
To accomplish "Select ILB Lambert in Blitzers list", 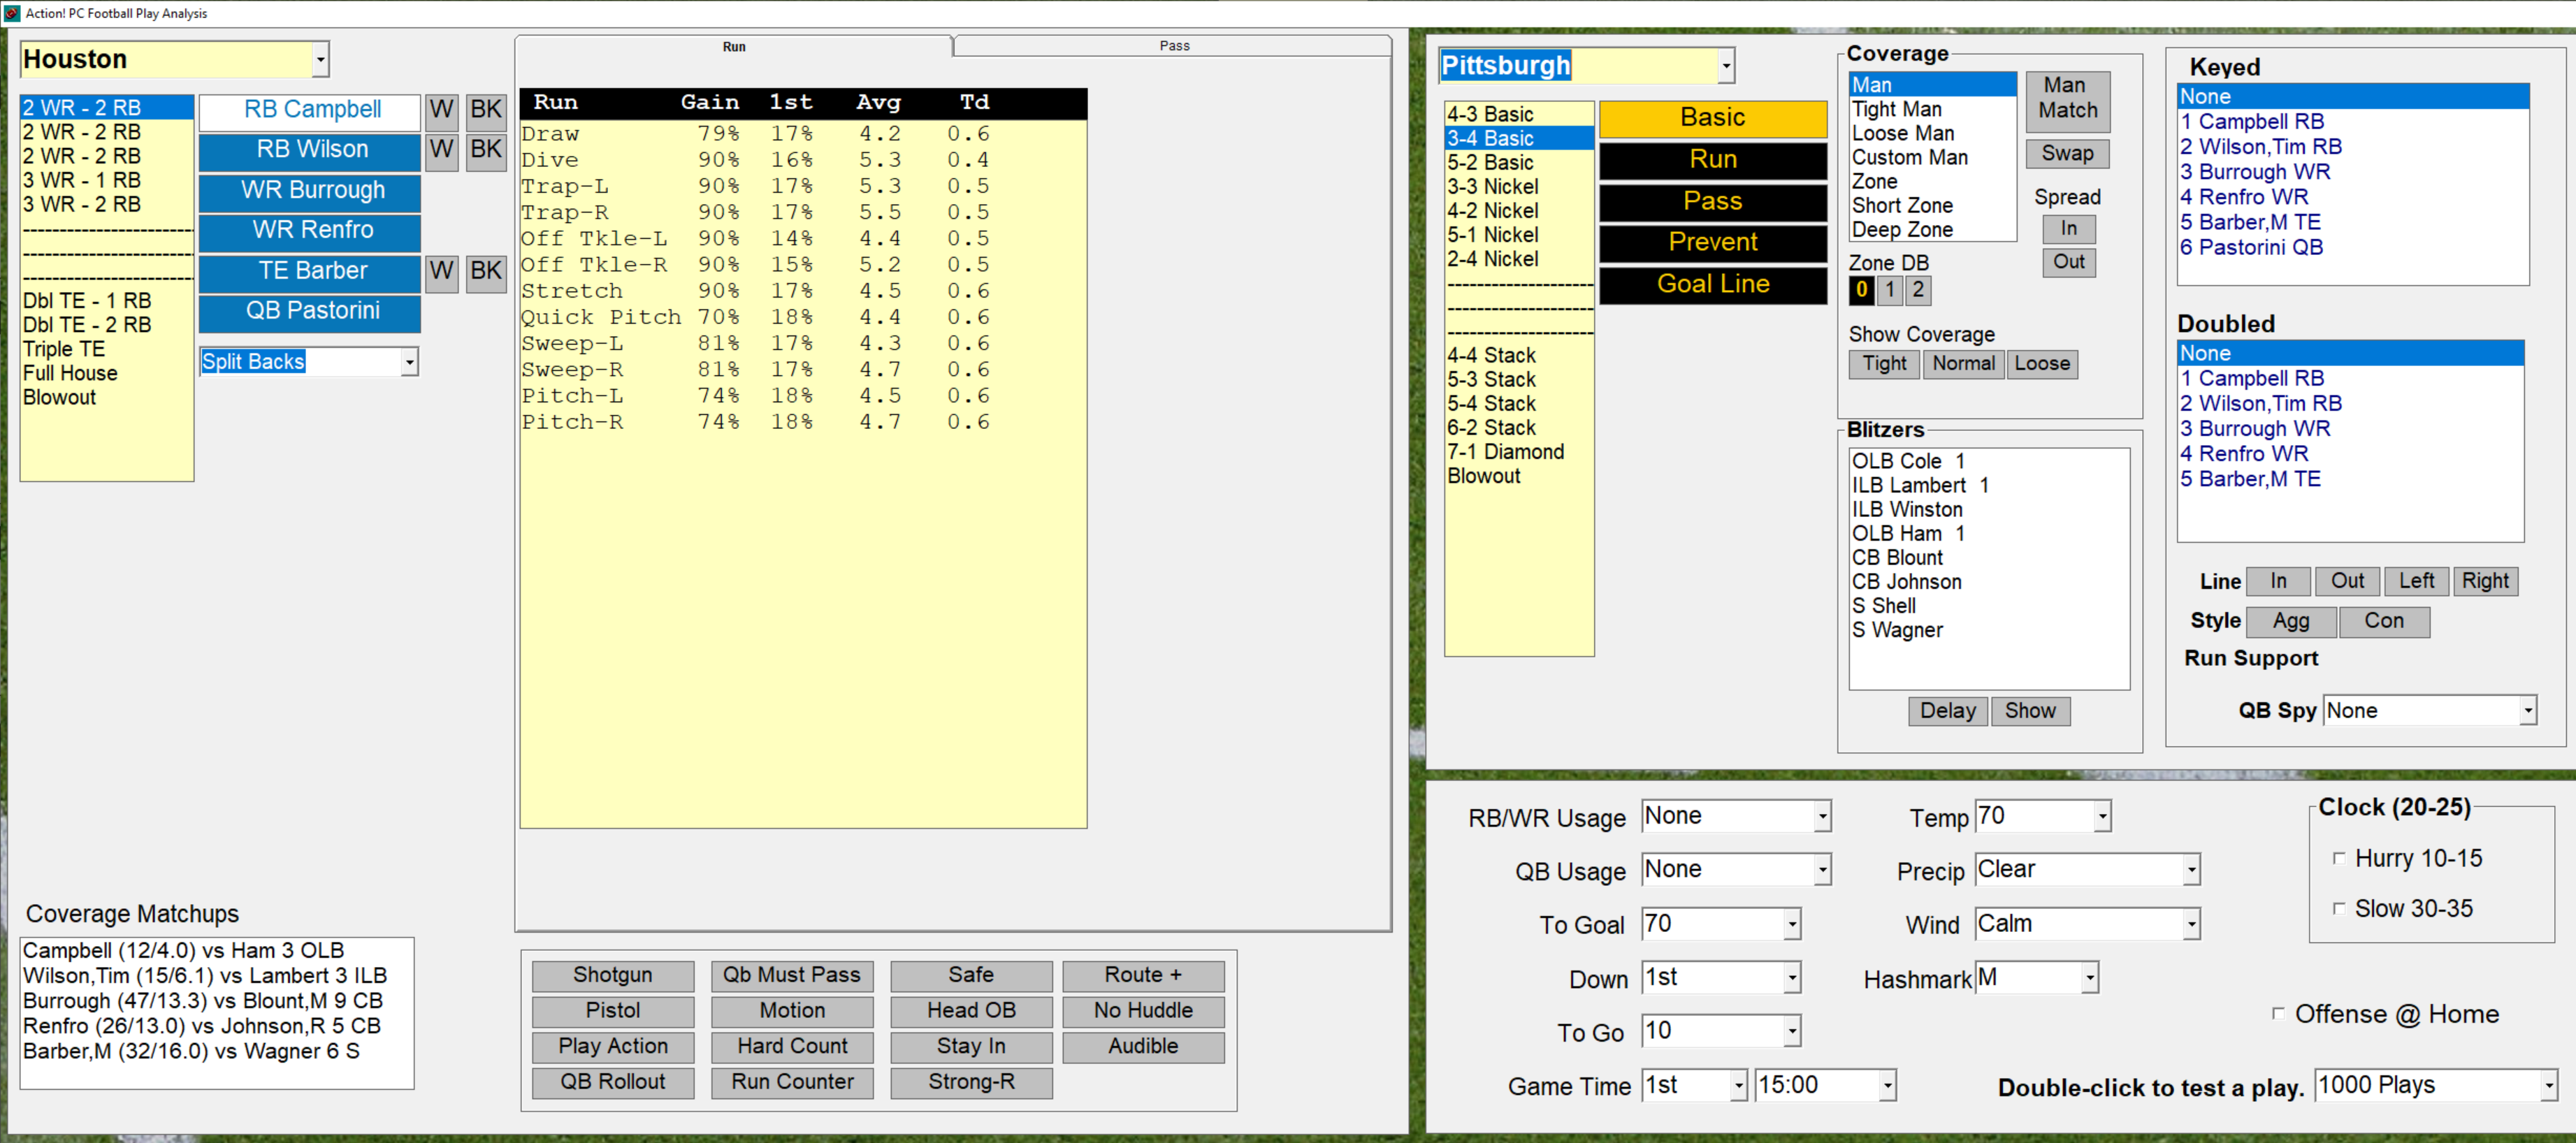I will click(1988, 486).
